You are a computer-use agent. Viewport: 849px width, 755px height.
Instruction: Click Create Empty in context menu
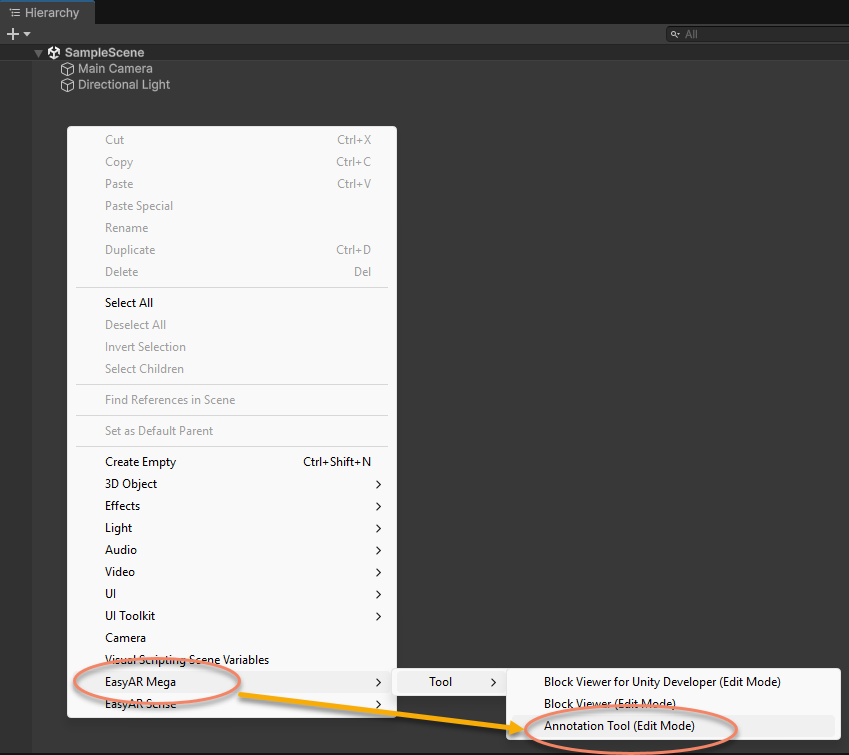[140, 462]
